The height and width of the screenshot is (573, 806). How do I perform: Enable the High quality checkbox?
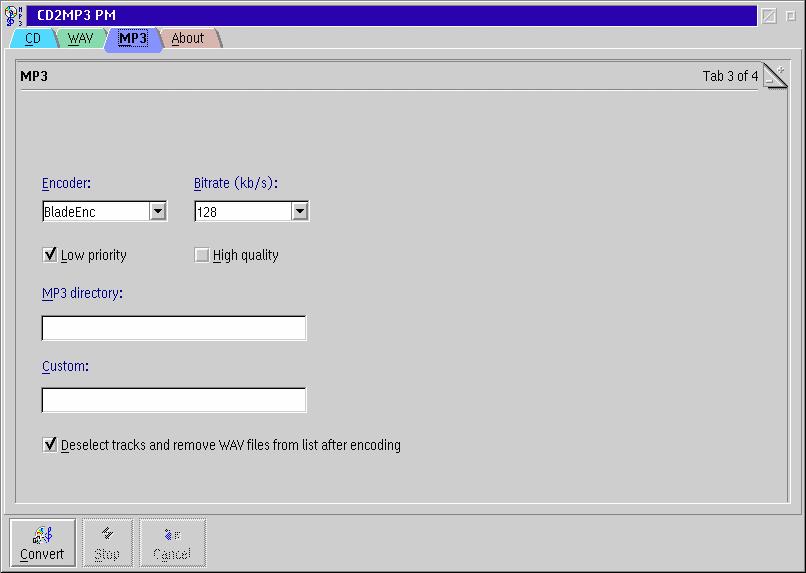202,255
